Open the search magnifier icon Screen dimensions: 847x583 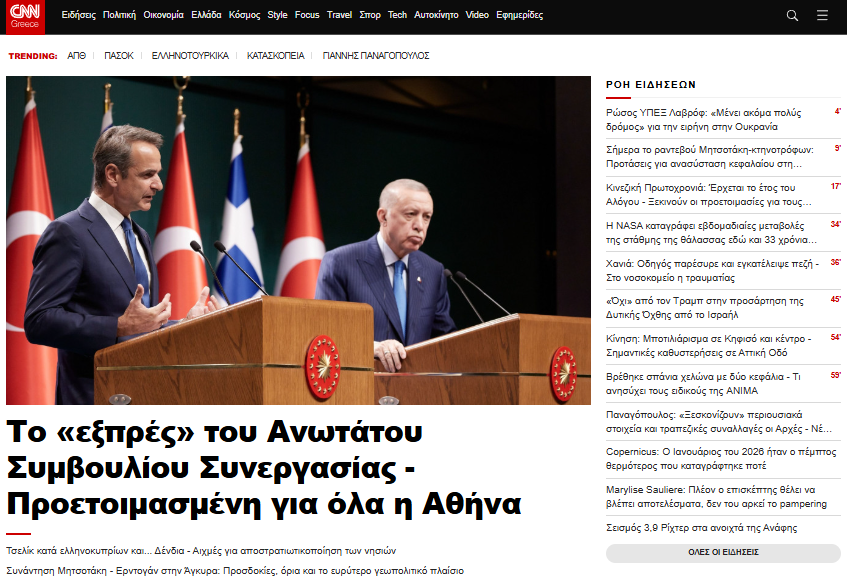[792, 16]
